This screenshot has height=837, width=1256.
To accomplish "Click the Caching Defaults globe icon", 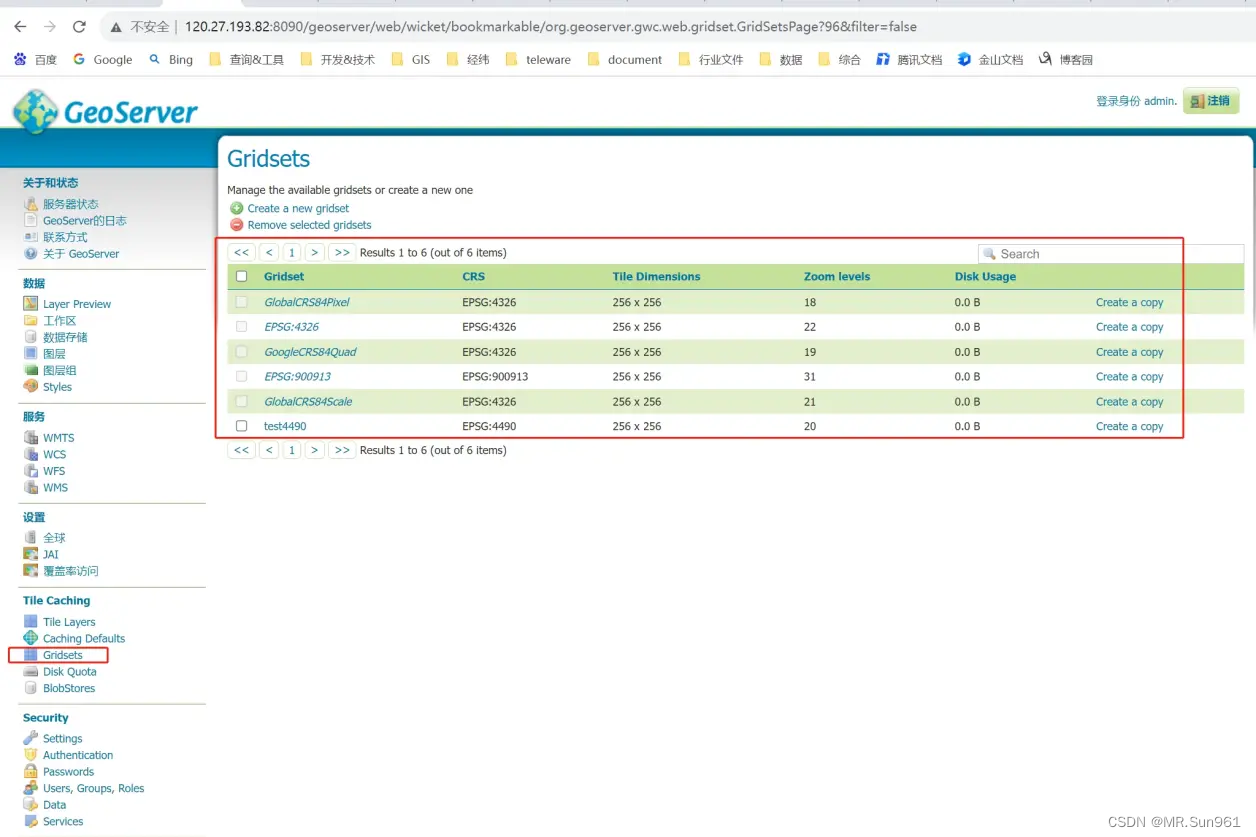I will click(31, 638).
